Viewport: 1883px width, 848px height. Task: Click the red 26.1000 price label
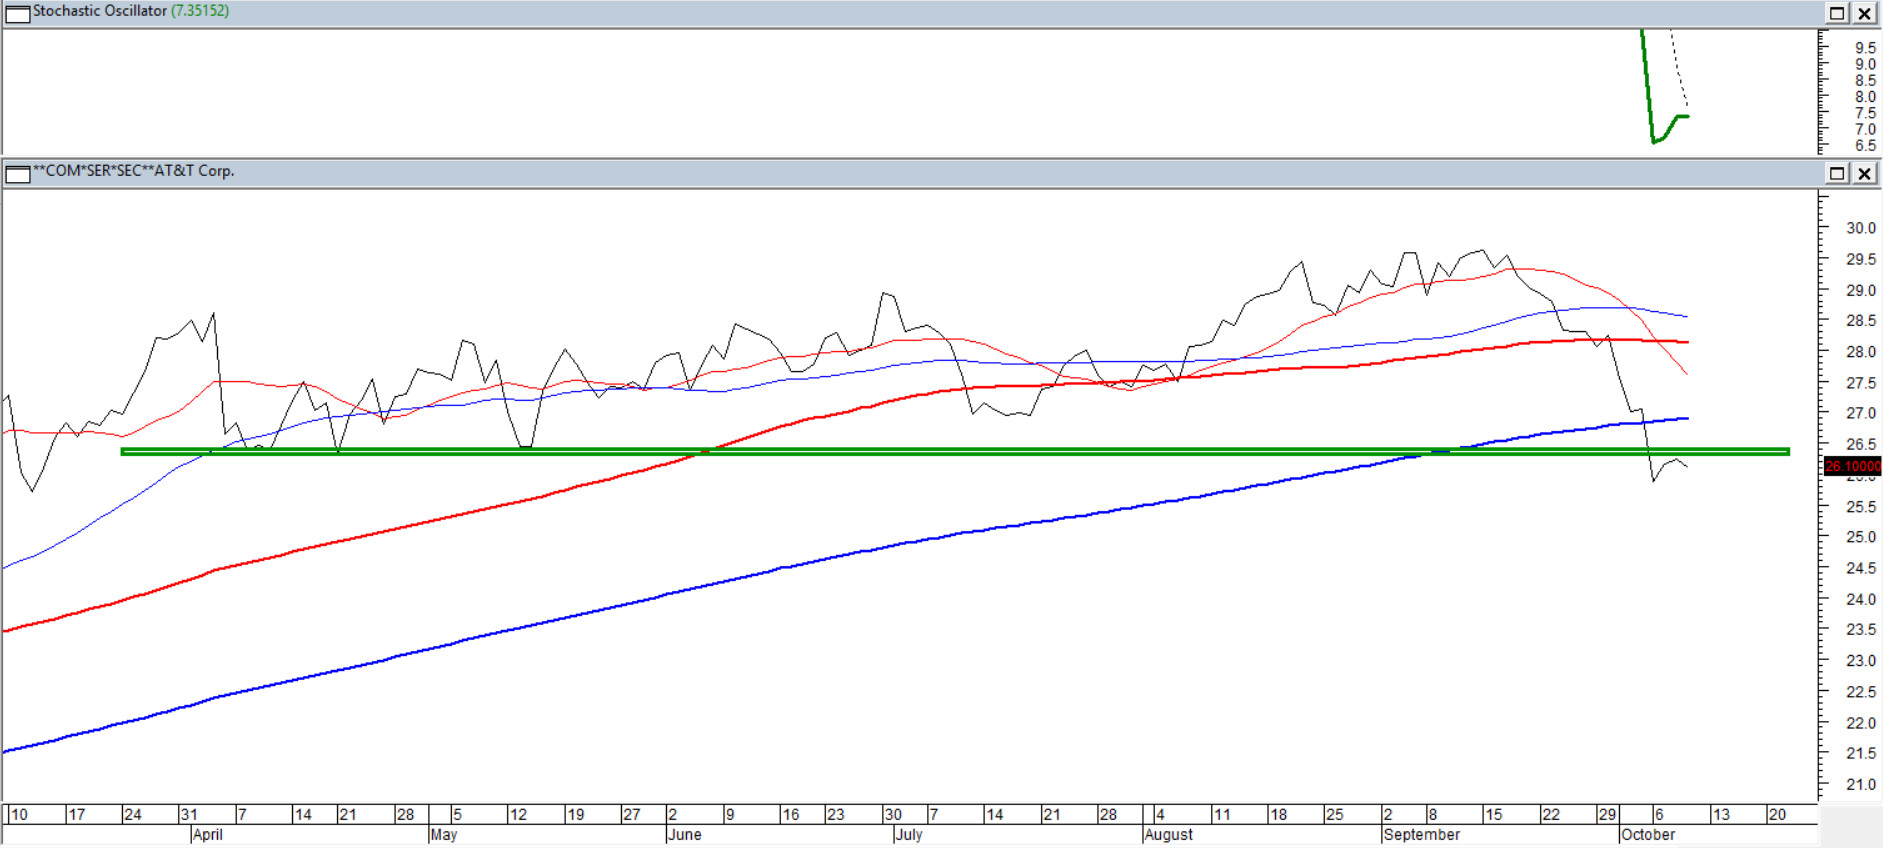tap(1852, 467)
